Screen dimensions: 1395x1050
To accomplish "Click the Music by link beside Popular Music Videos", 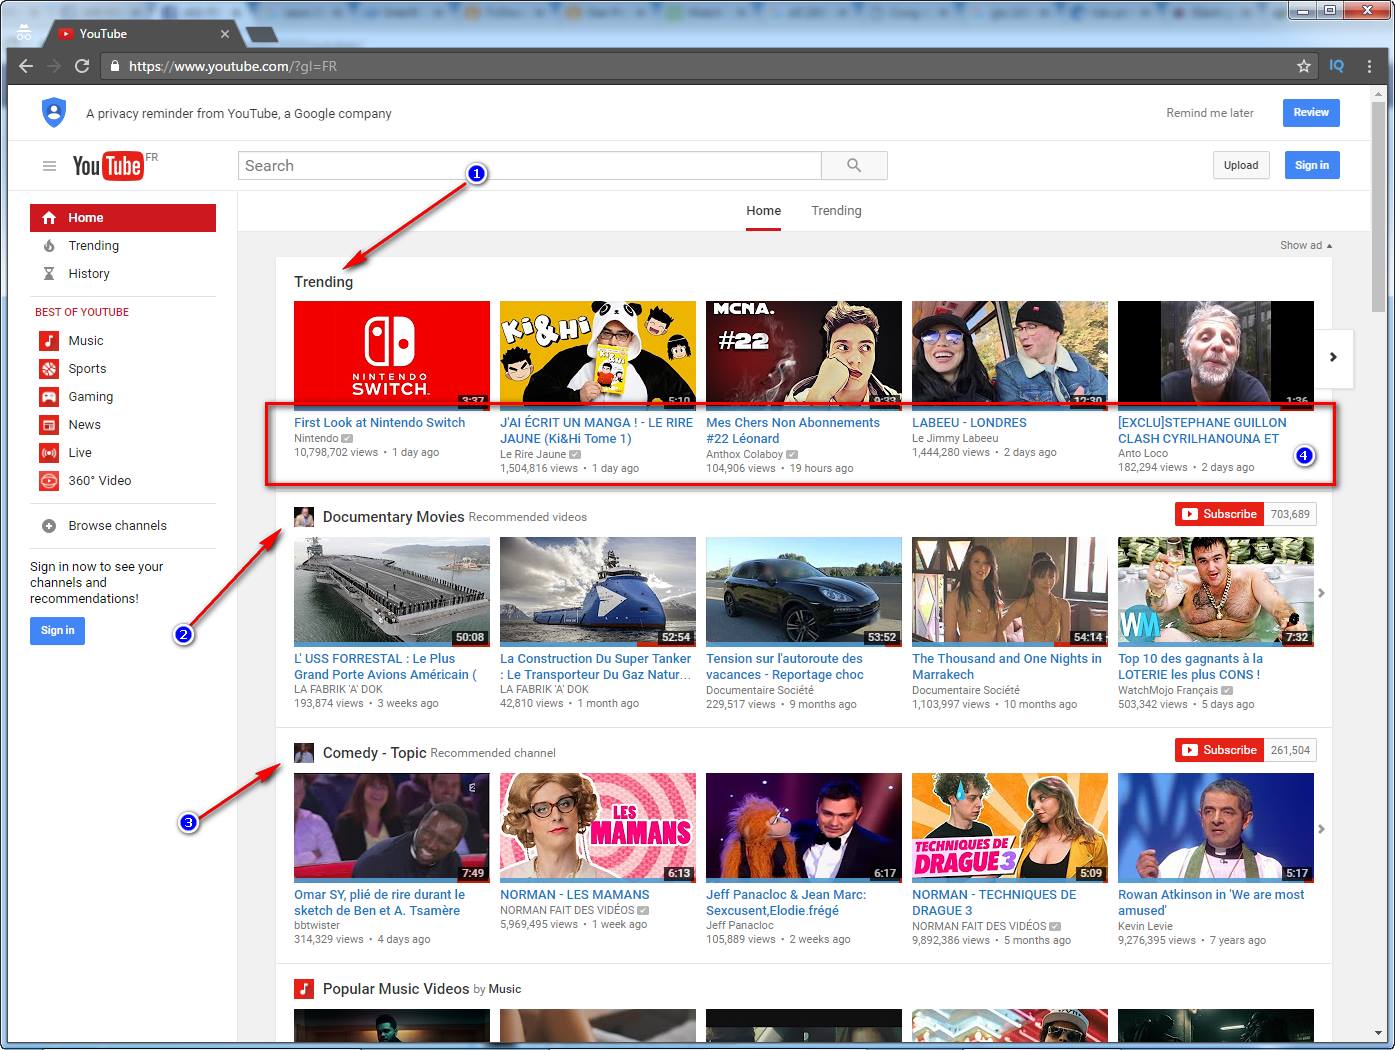I will (505, 990).
